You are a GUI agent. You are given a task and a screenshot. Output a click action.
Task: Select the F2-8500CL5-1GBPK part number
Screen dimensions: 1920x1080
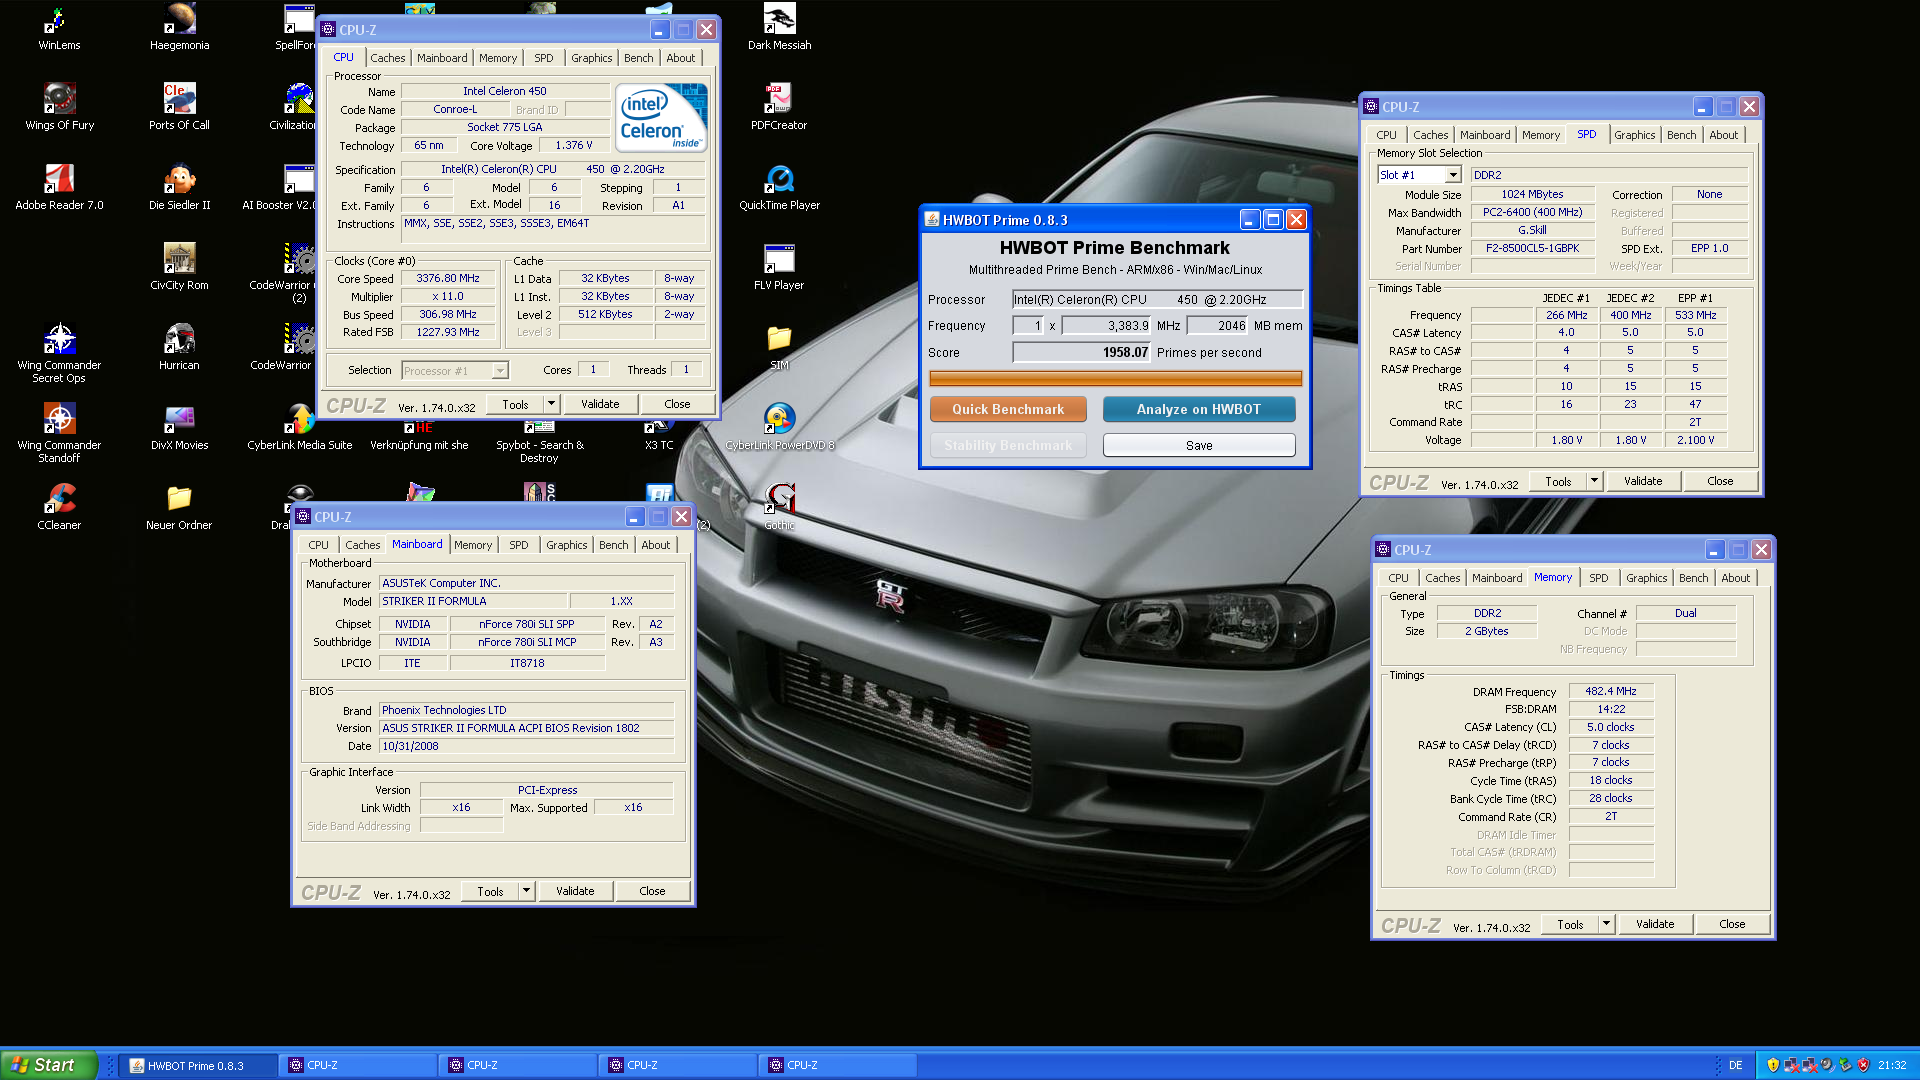click(1532, 248)
